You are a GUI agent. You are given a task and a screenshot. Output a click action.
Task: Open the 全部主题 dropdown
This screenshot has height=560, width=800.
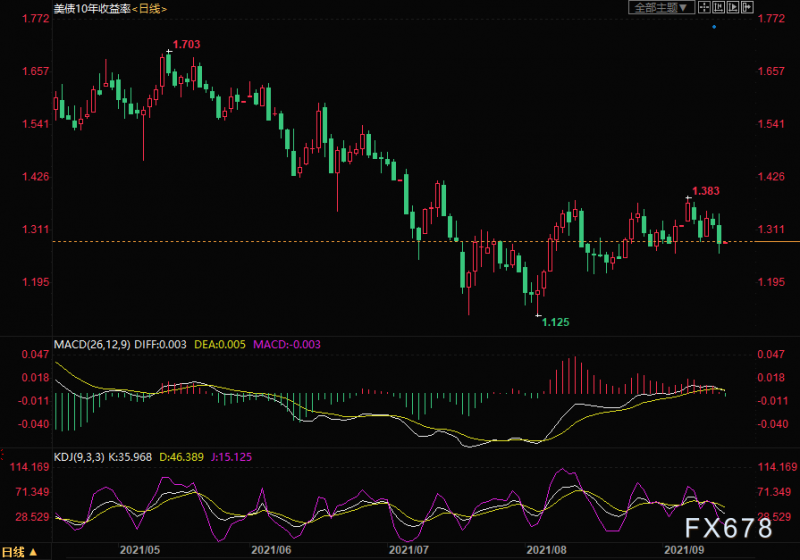(661, 8)
